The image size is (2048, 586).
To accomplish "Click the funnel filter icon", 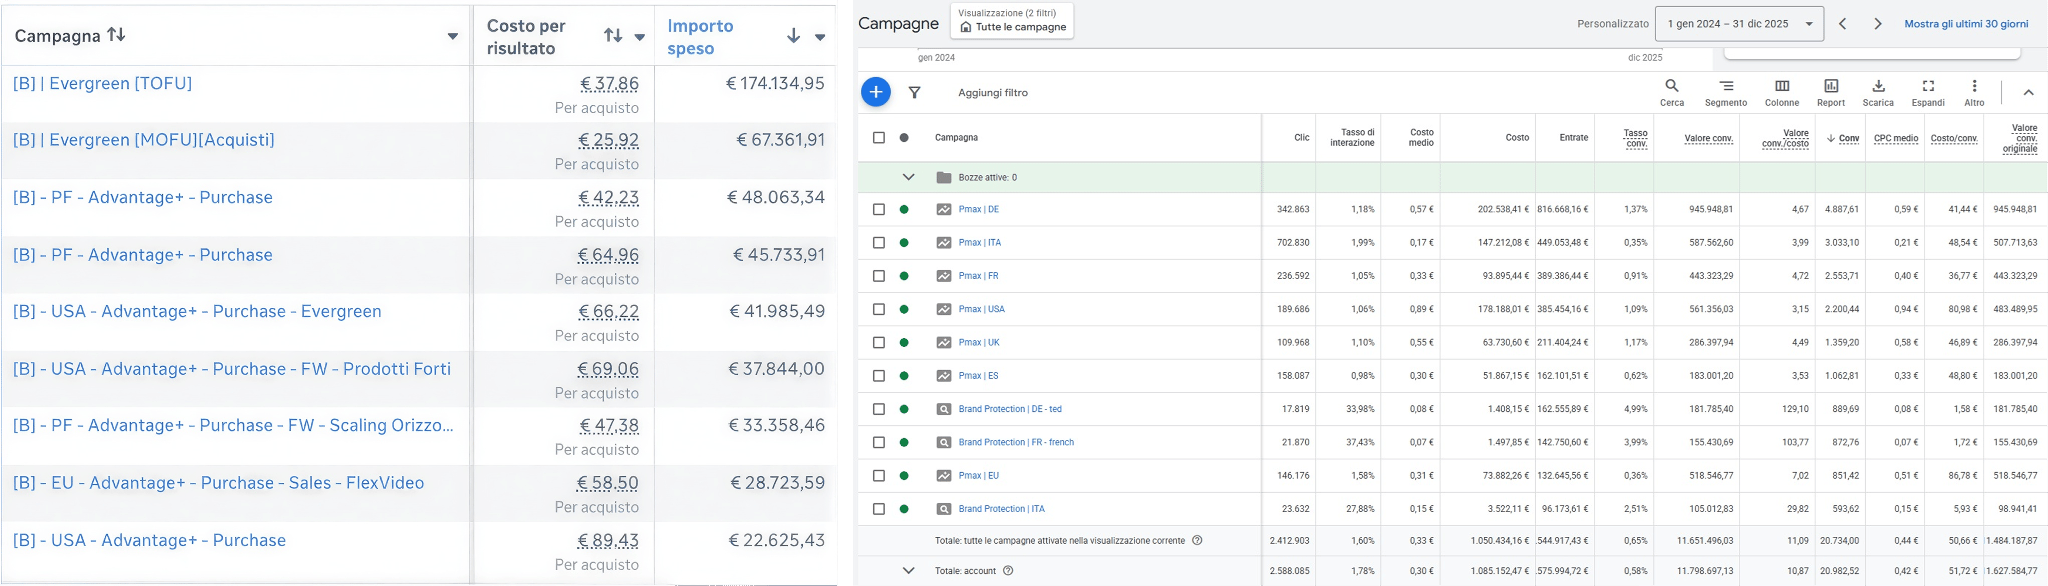I will tap(914, 92).
